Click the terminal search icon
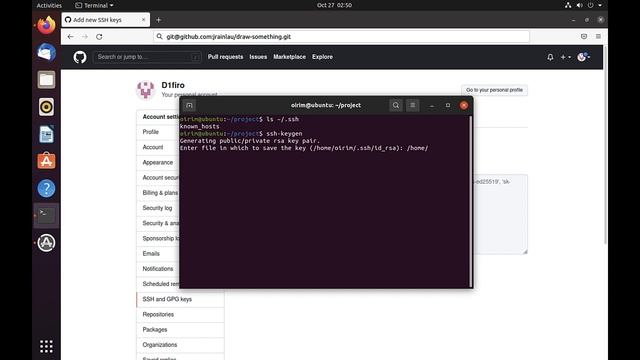 coord(396,105)
